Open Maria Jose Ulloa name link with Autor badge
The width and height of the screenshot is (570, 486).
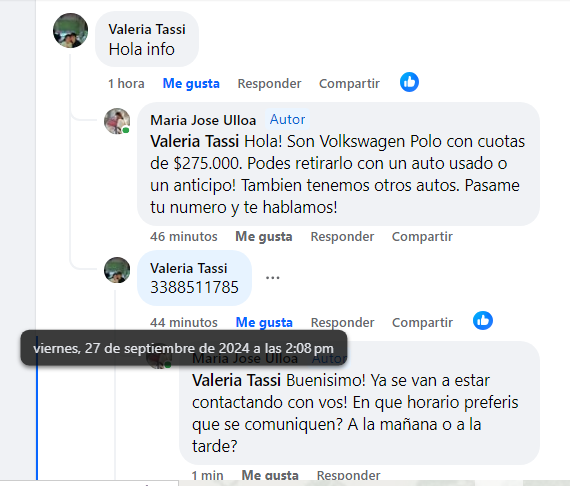203,120
